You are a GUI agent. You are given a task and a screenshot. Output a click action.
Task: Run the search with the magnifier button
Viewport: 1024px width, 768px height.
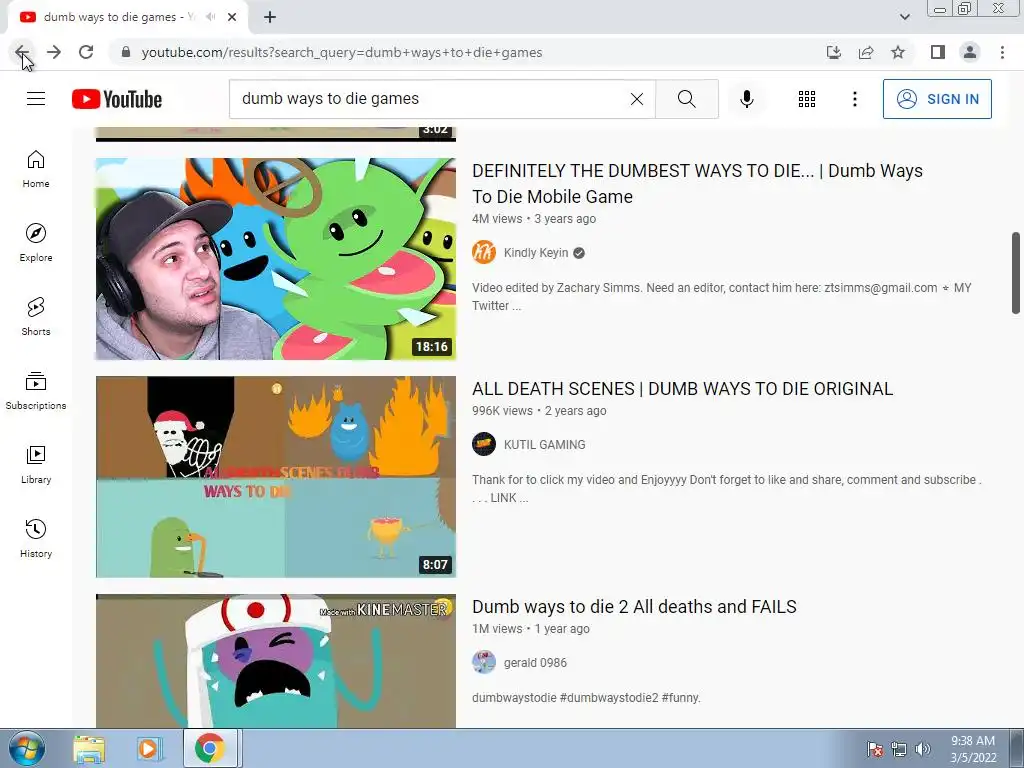(x=686, y=99)
